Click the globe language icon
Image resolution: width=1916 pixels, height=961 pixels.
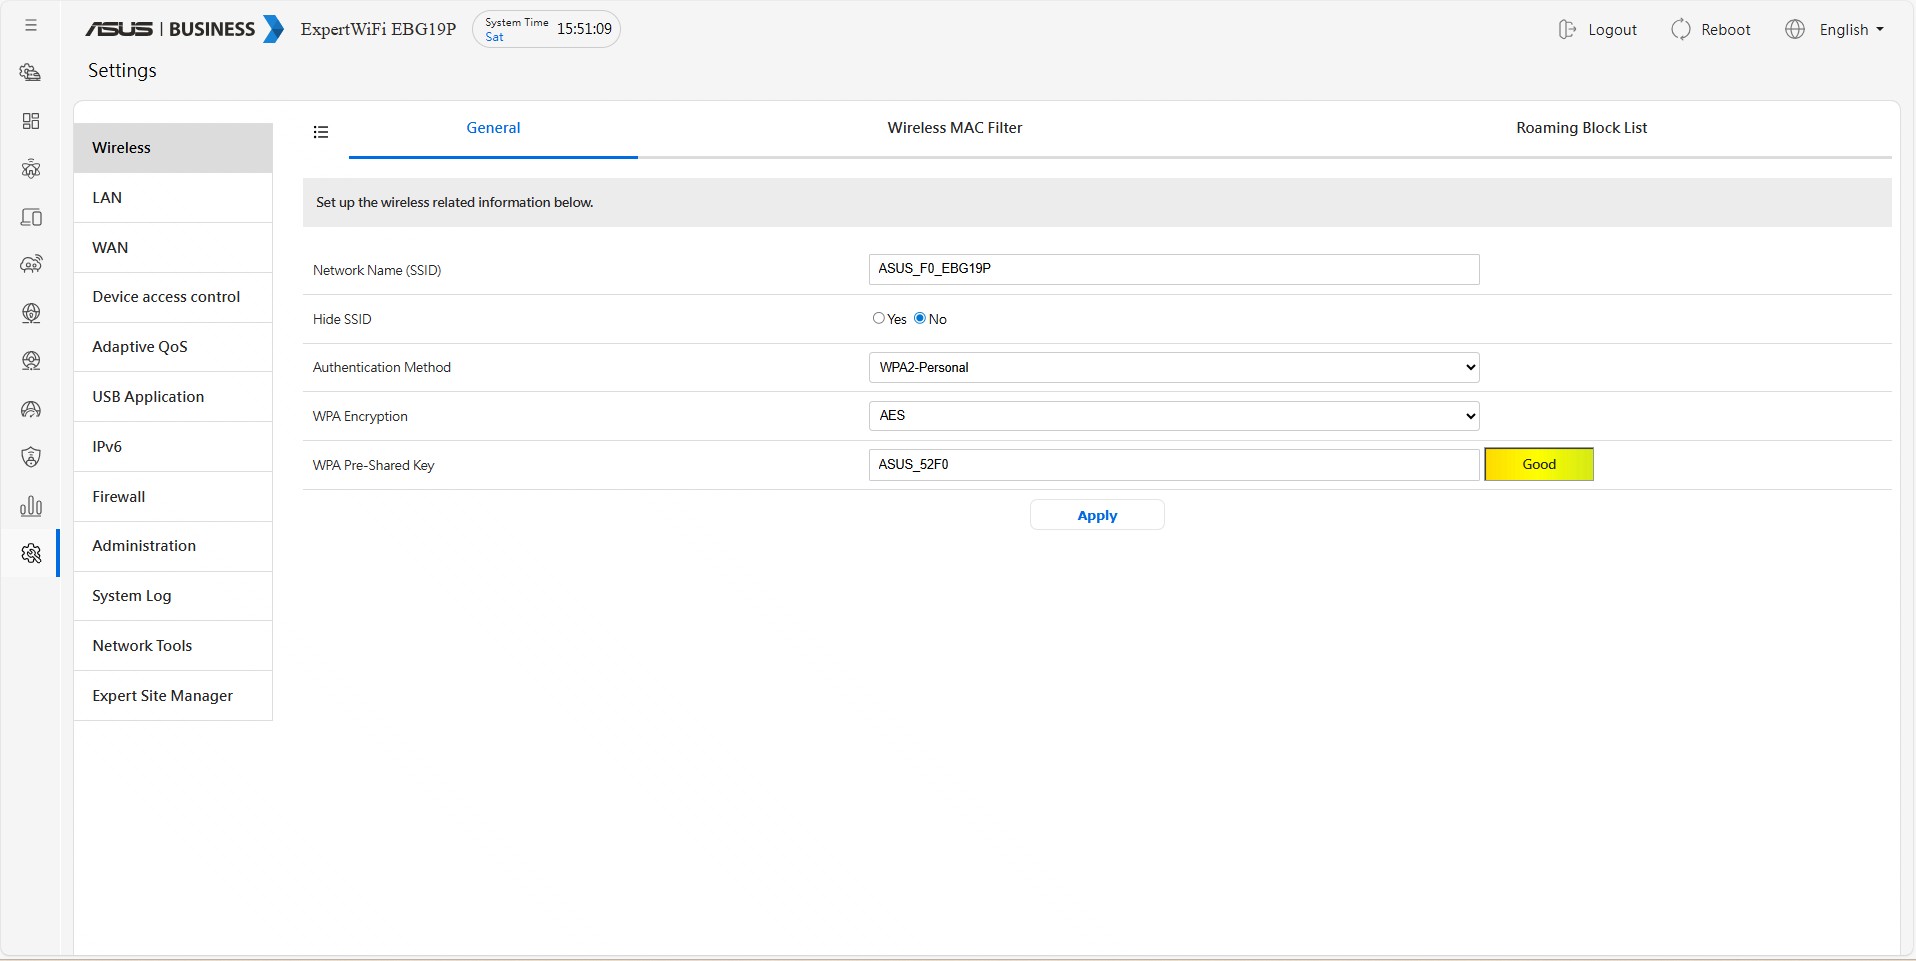(1795, 30)
